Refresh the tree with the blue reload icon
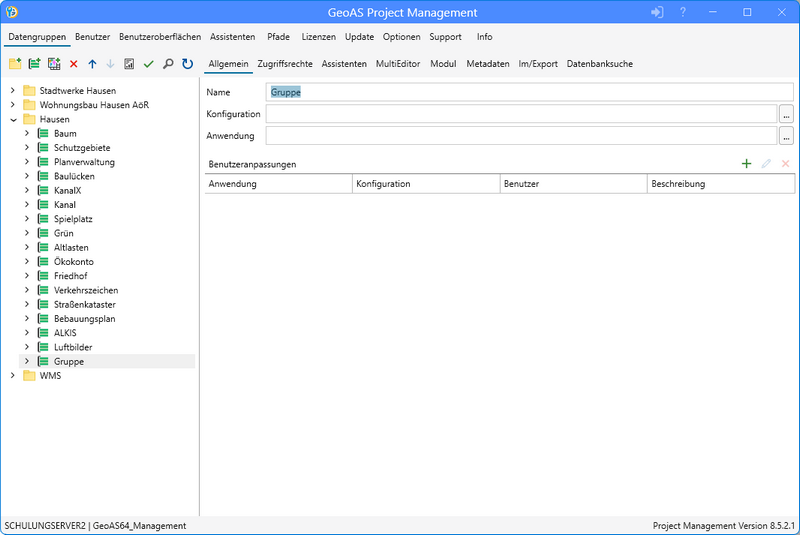 click(187, 64)
